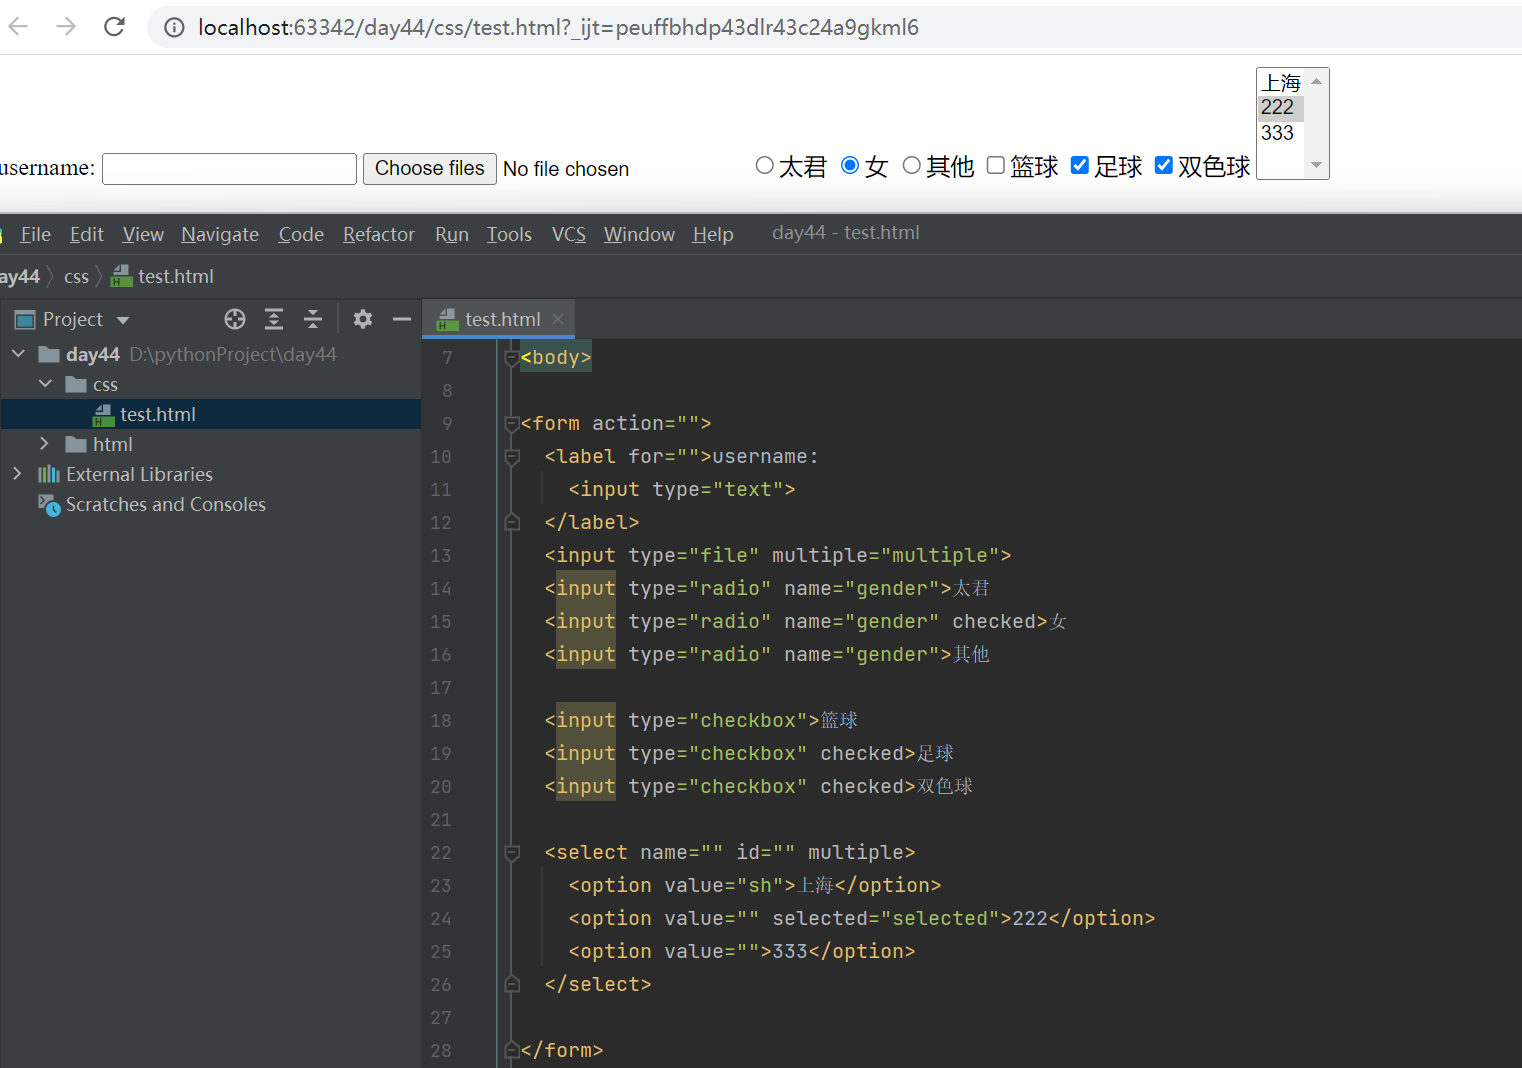Fold the form tag at line 9
Image resolution: width=1522 pixels, height=1068 pixels.
coord(512,424)
